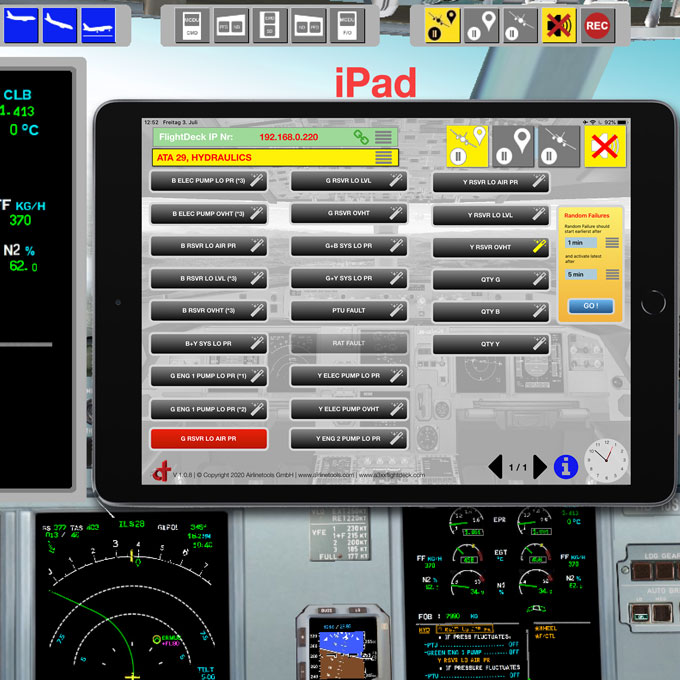Click yellow pause flight and position icon in top toolbar
680x680 pixels.
click(442, 25)
